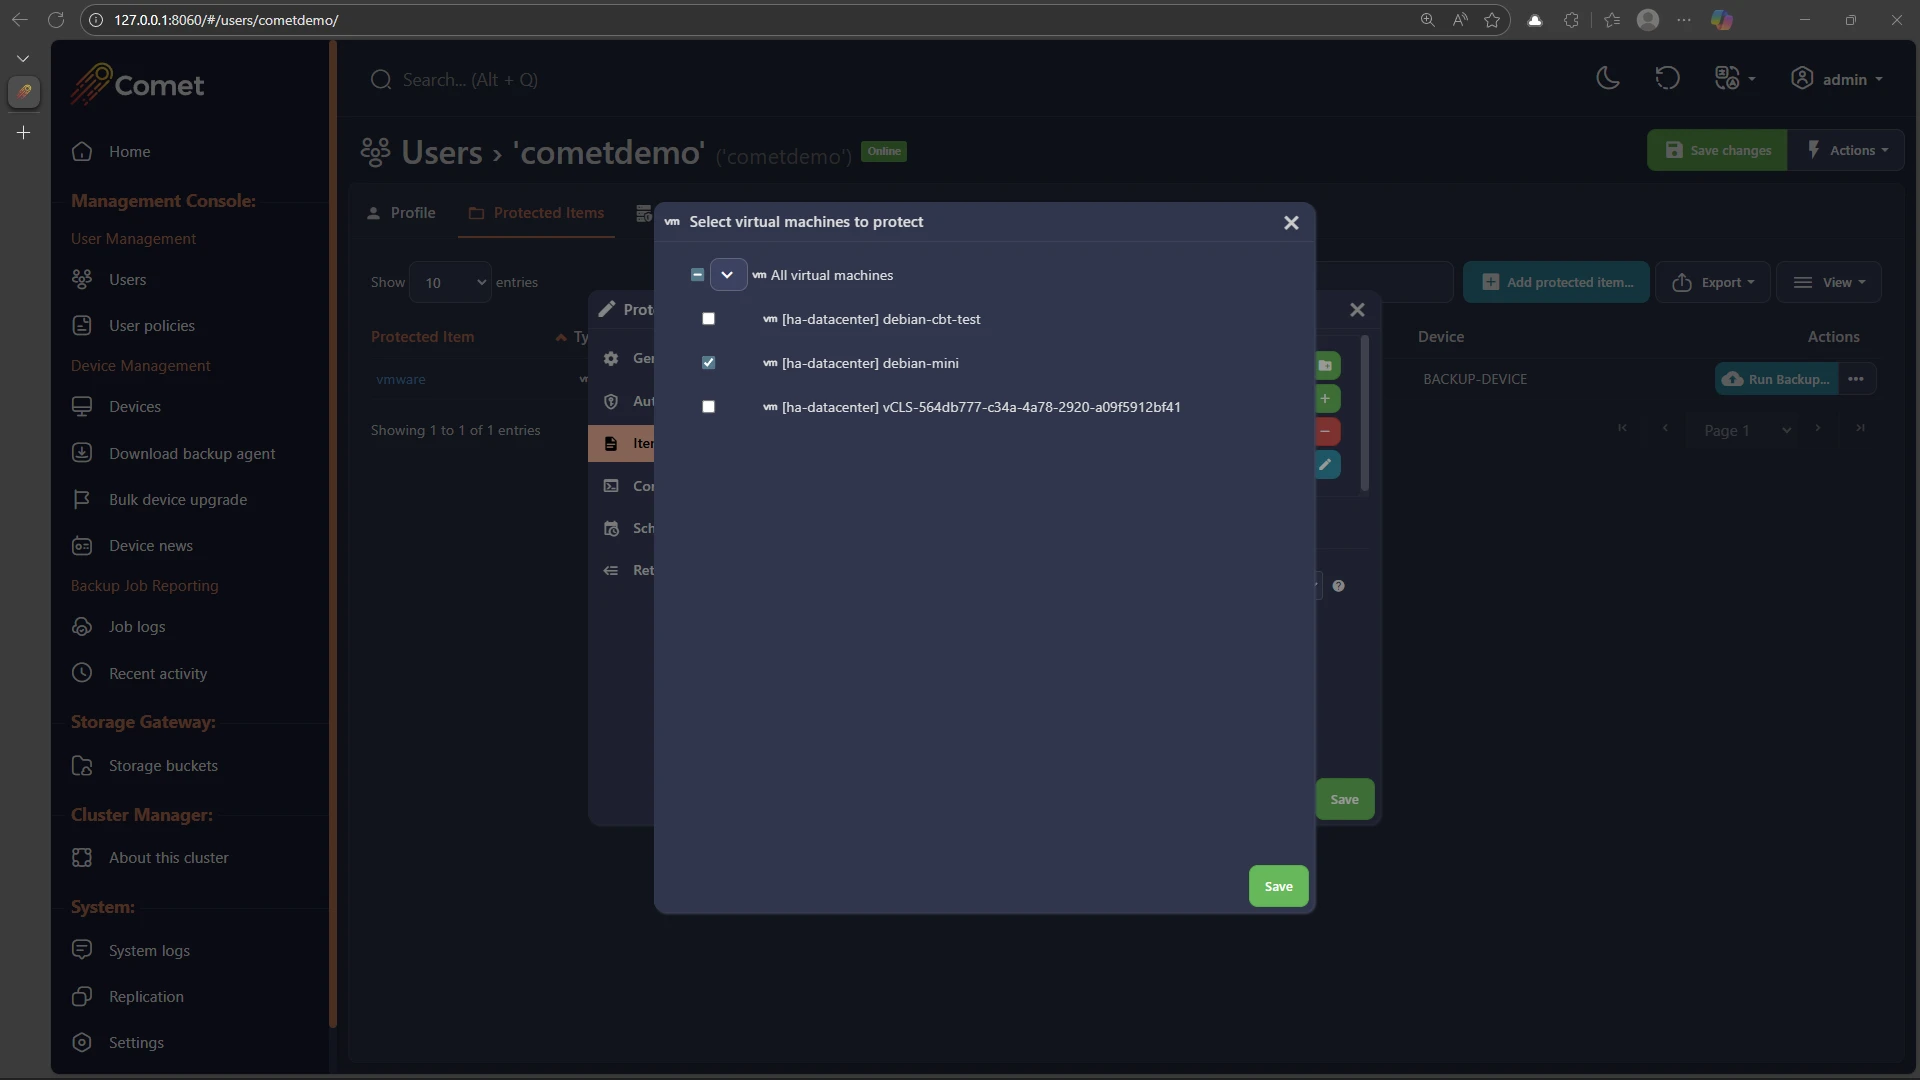Close the Select virtual machines dialog
Image resolution: width=1920 pixels, height=1080 pixels.
click(1291, 223)
